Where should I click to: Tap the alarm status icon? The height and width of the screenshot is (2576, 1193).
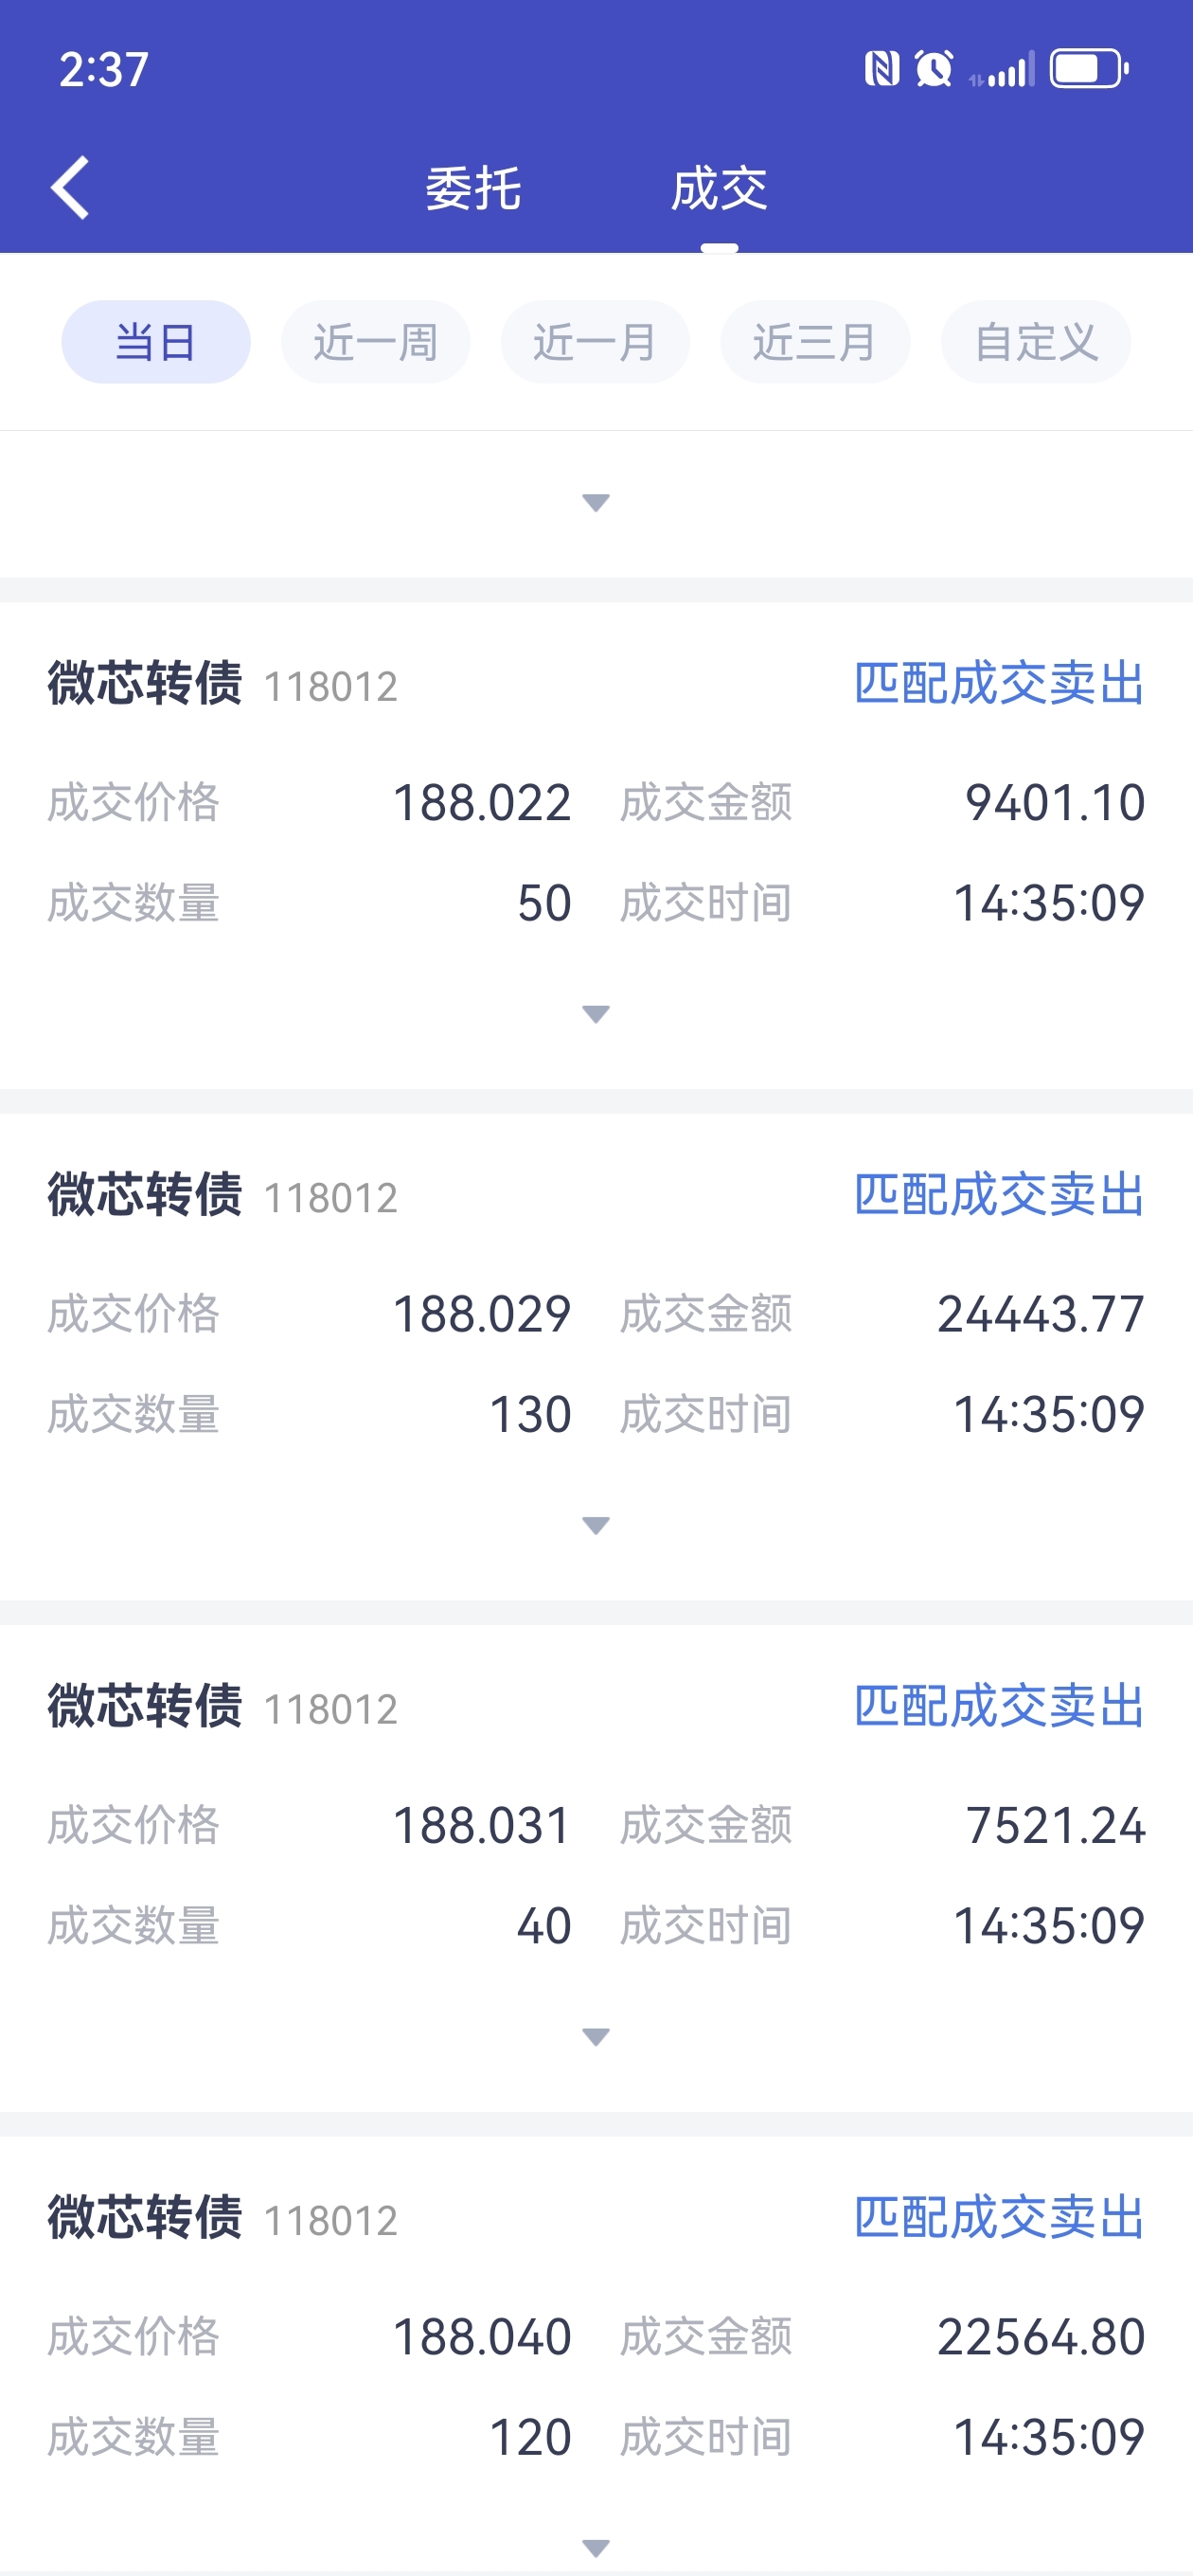pyautogui.click(x=934, y=69)
